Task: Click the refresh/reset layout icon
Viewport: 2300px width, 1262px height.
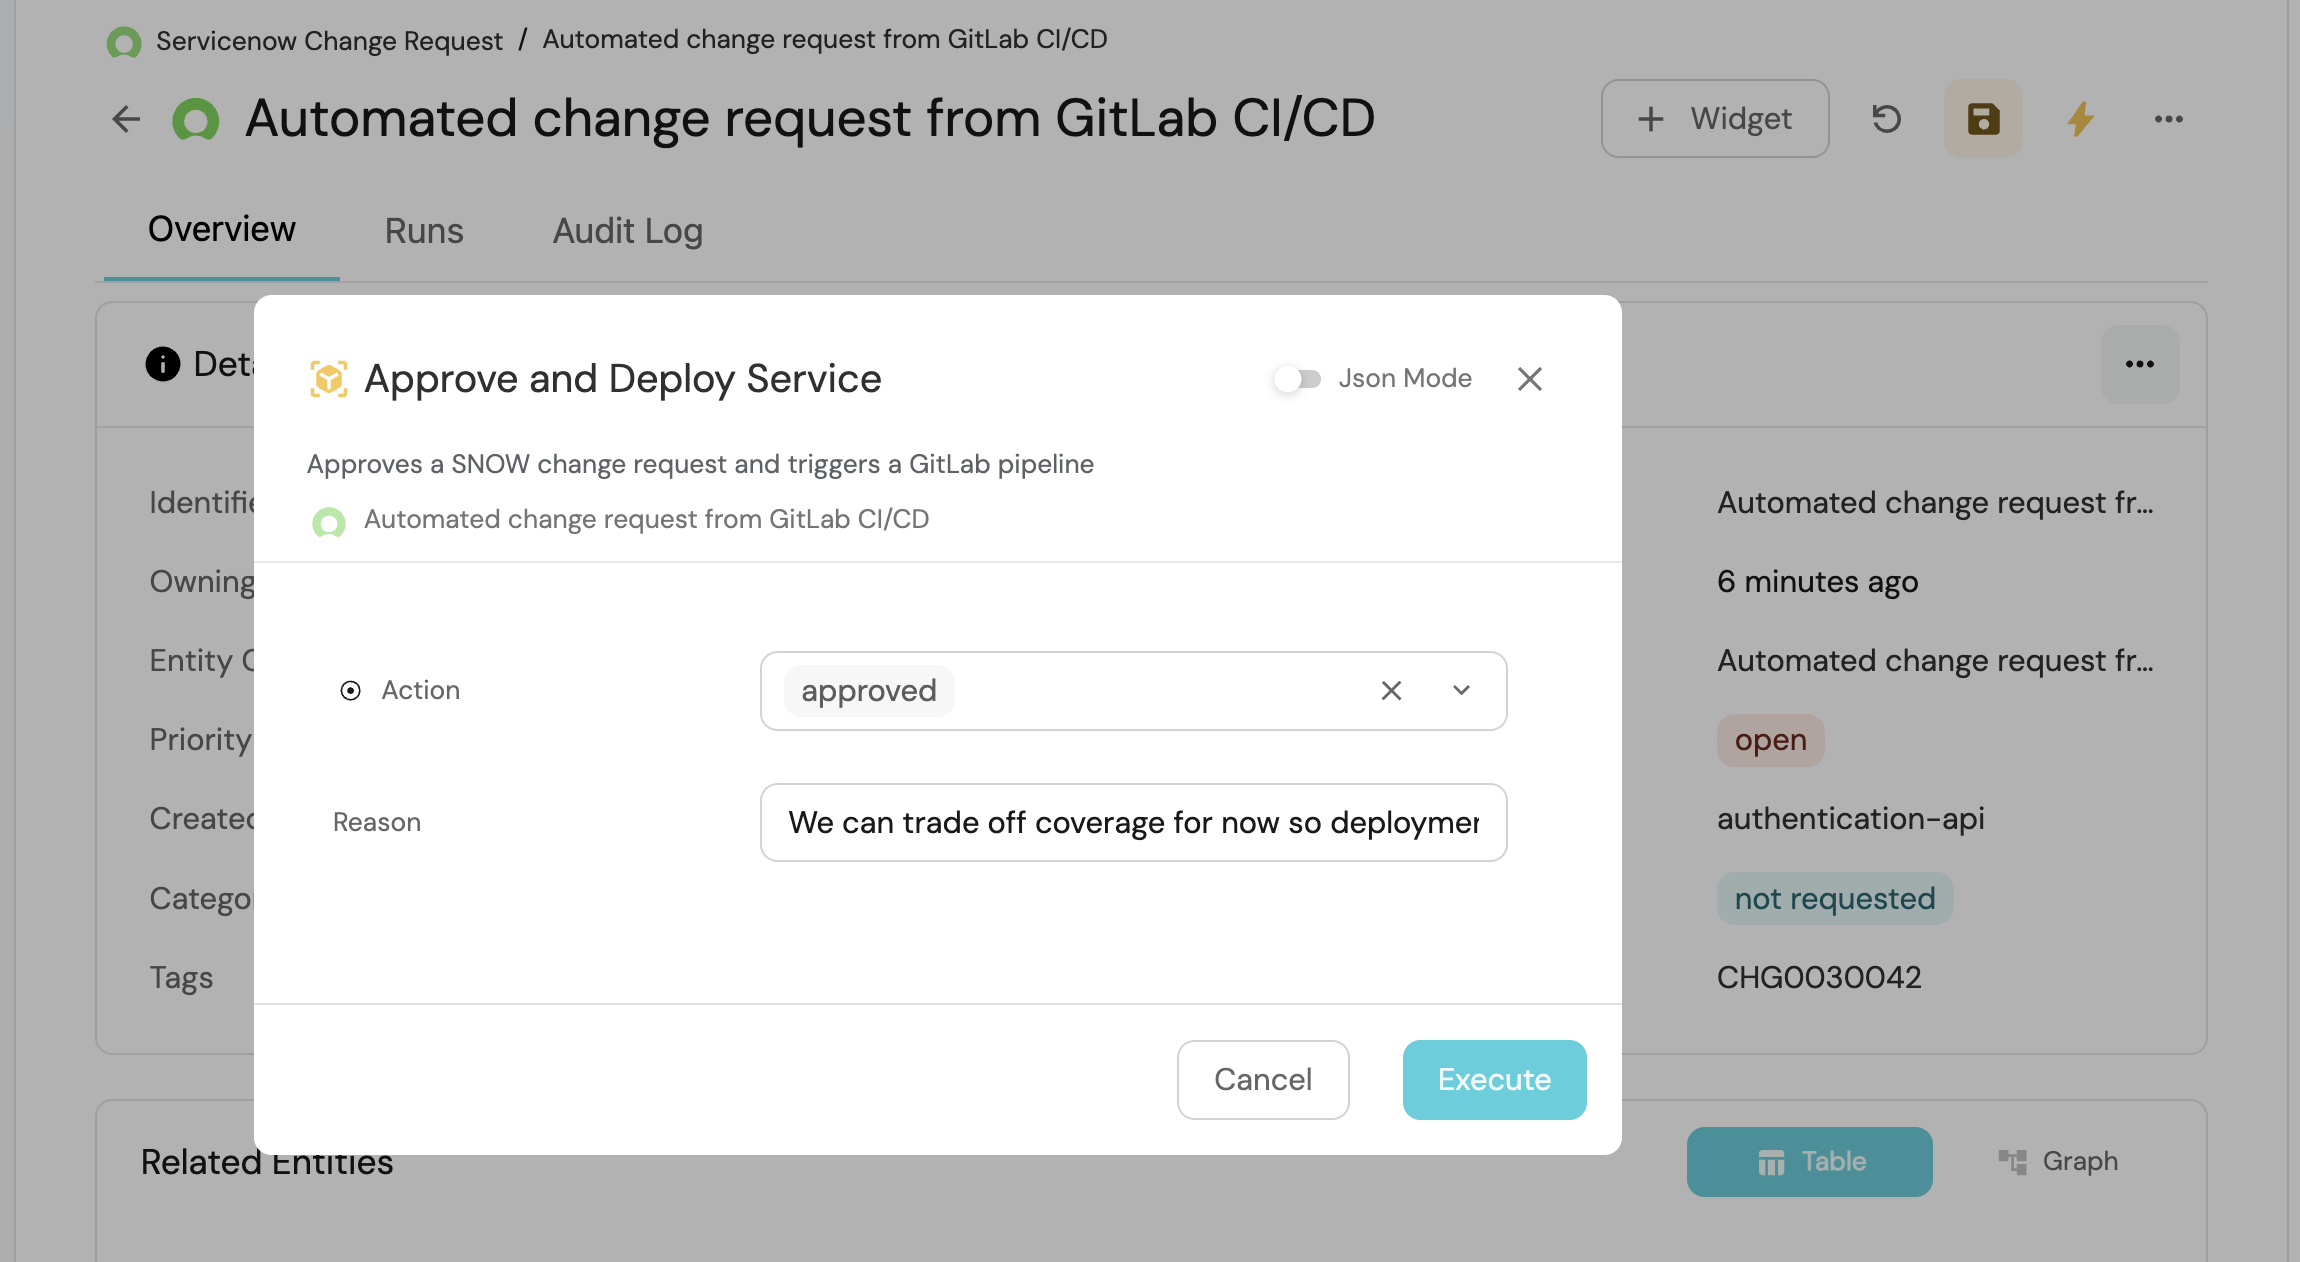Action: 1886,119
